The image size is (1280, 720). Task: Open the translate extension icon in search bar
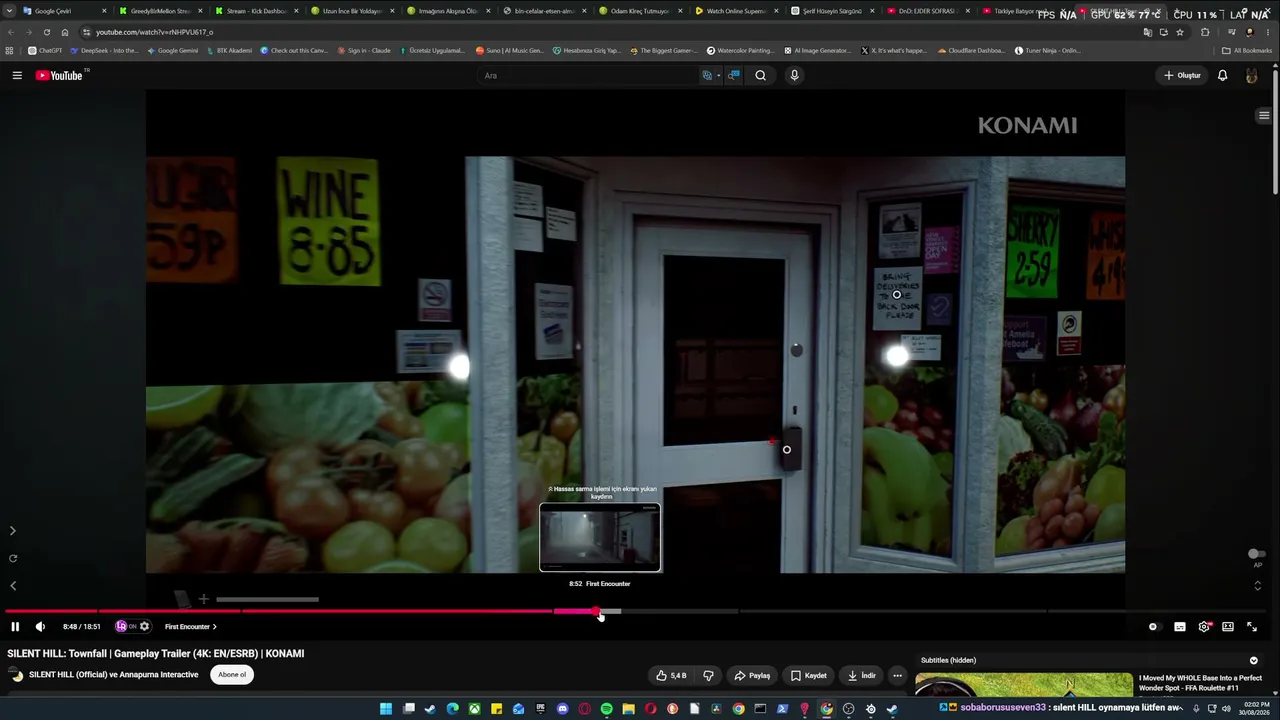pos(707,75)
